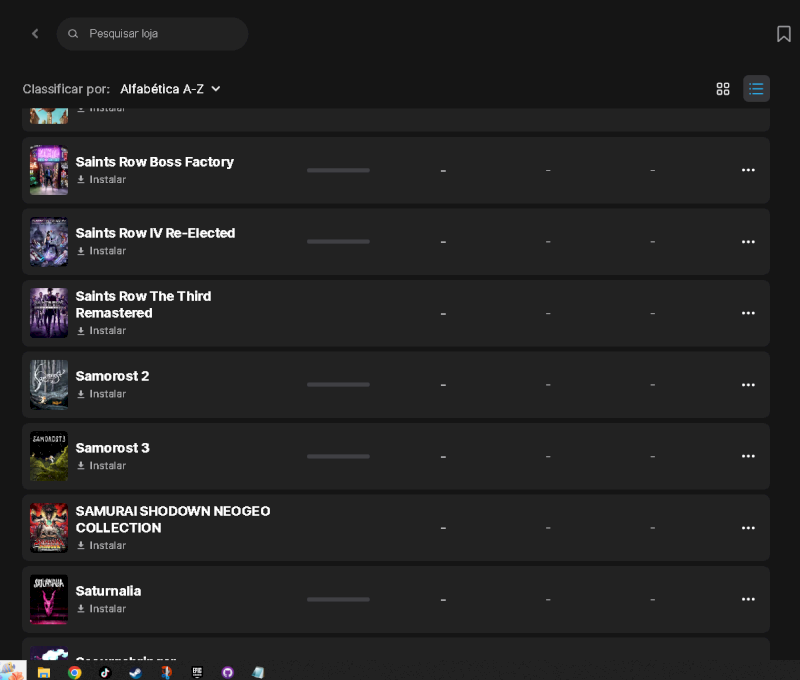Screen dimensions: 800x680
Task: Open TikTok from the taskbar
Action: pyautogui.click(x=105, y=672)
